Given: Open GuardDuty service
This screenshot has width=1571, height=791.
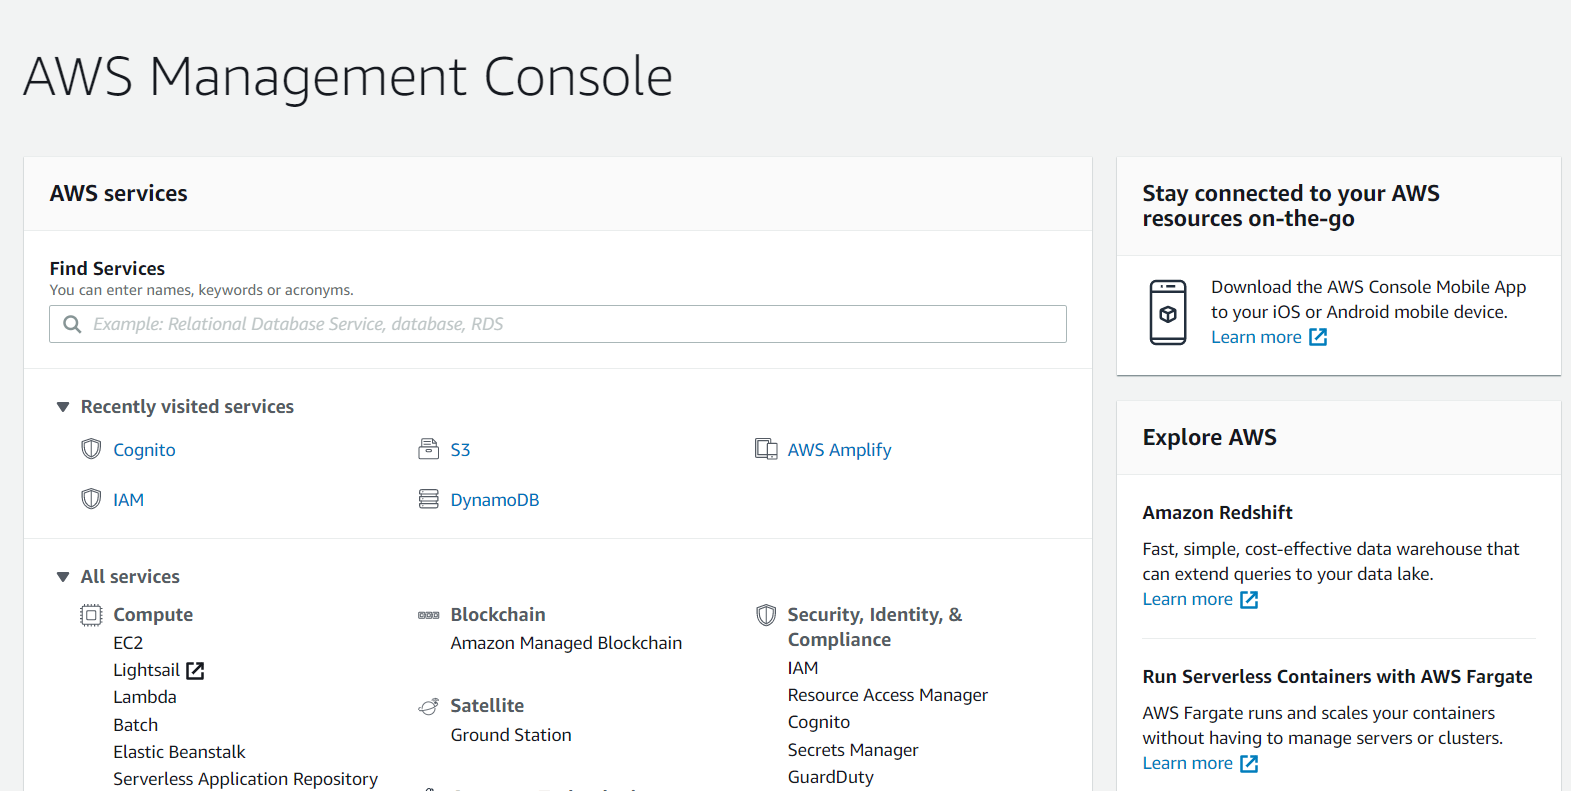Looking at the screenshot, I should pos(830,777).
